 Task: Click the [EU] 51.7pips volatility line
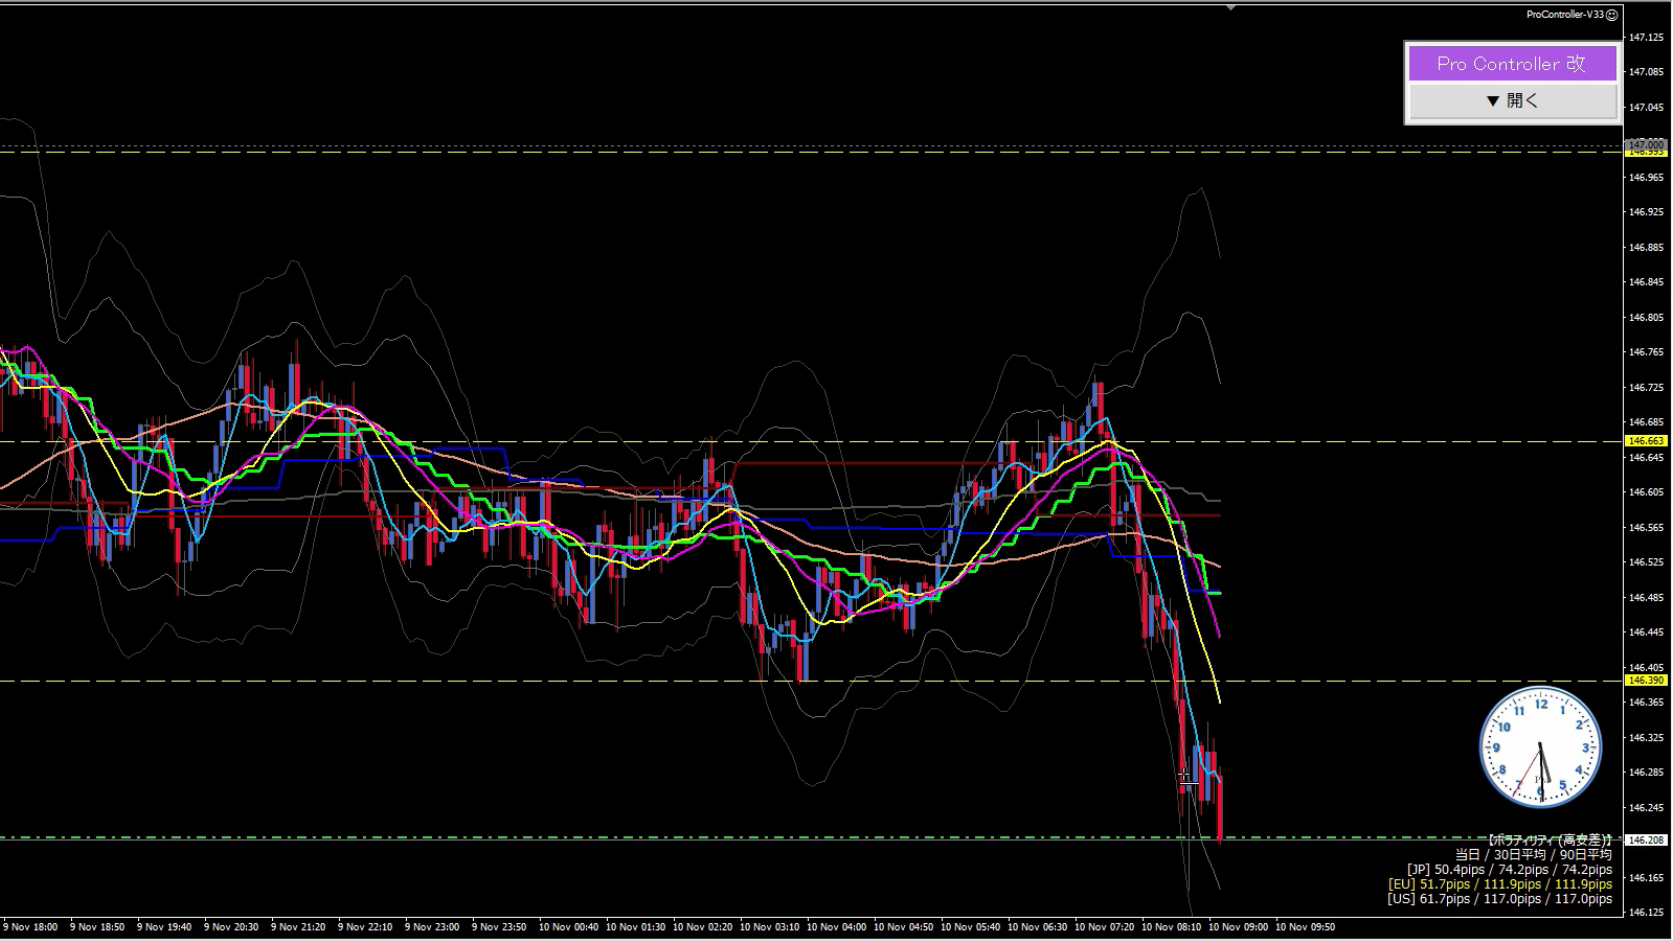1500,884
